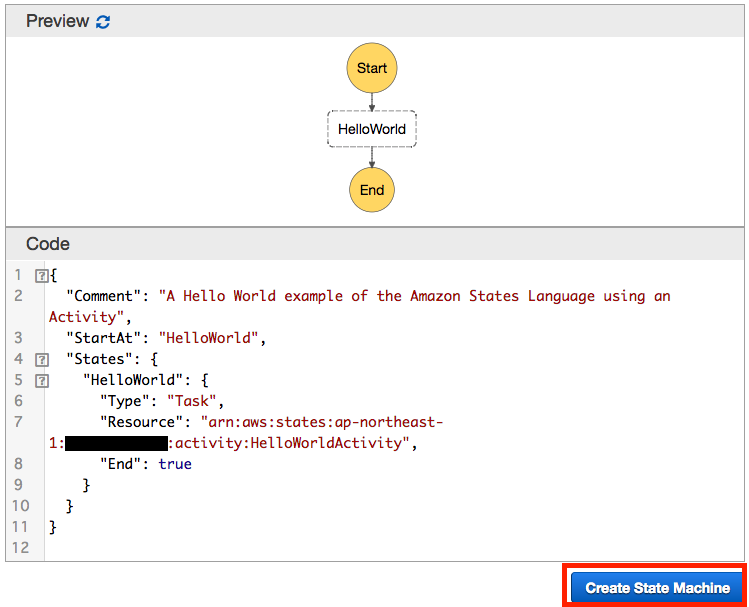Click the activity:HelloWorldActivity ARN text

point(289,443)
